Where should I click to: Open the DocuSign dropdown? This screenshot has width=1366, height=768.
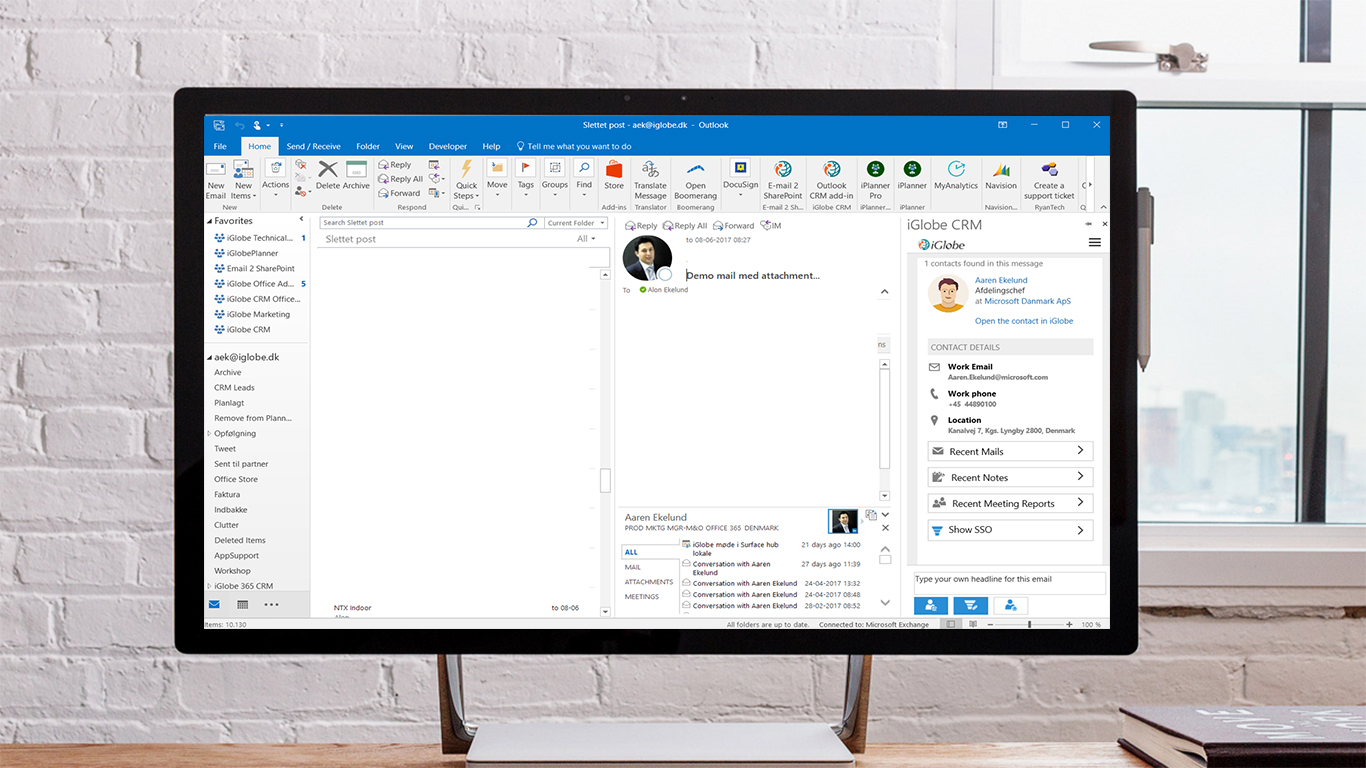[740, 178]
